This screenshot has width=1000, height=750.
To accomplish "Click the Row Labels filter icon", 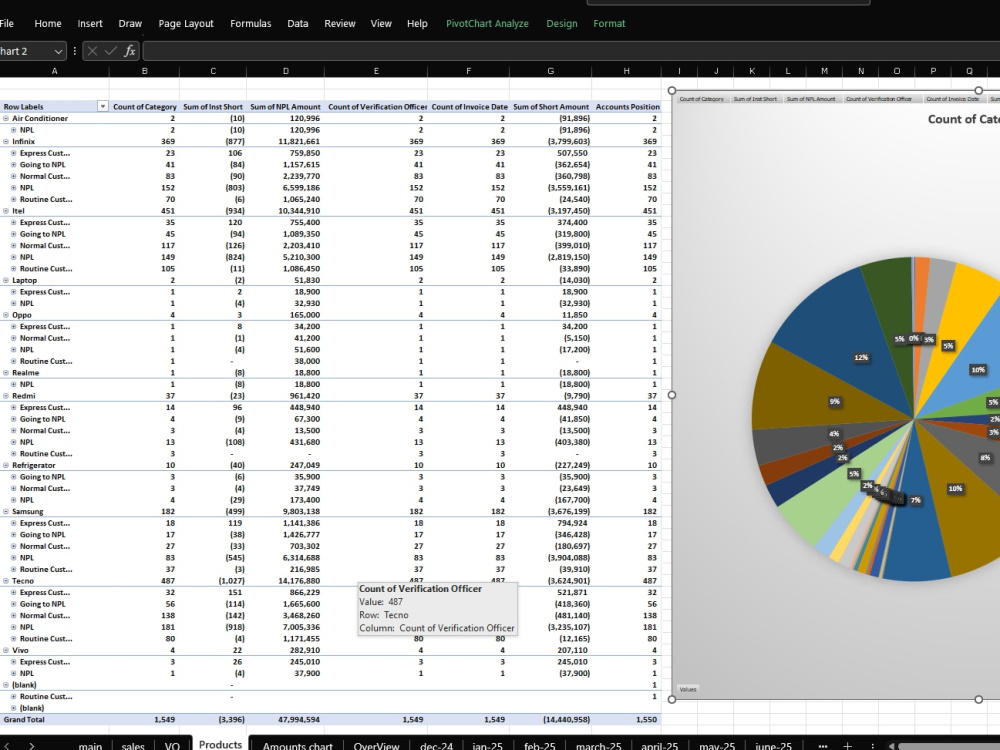I will (103, 107).
